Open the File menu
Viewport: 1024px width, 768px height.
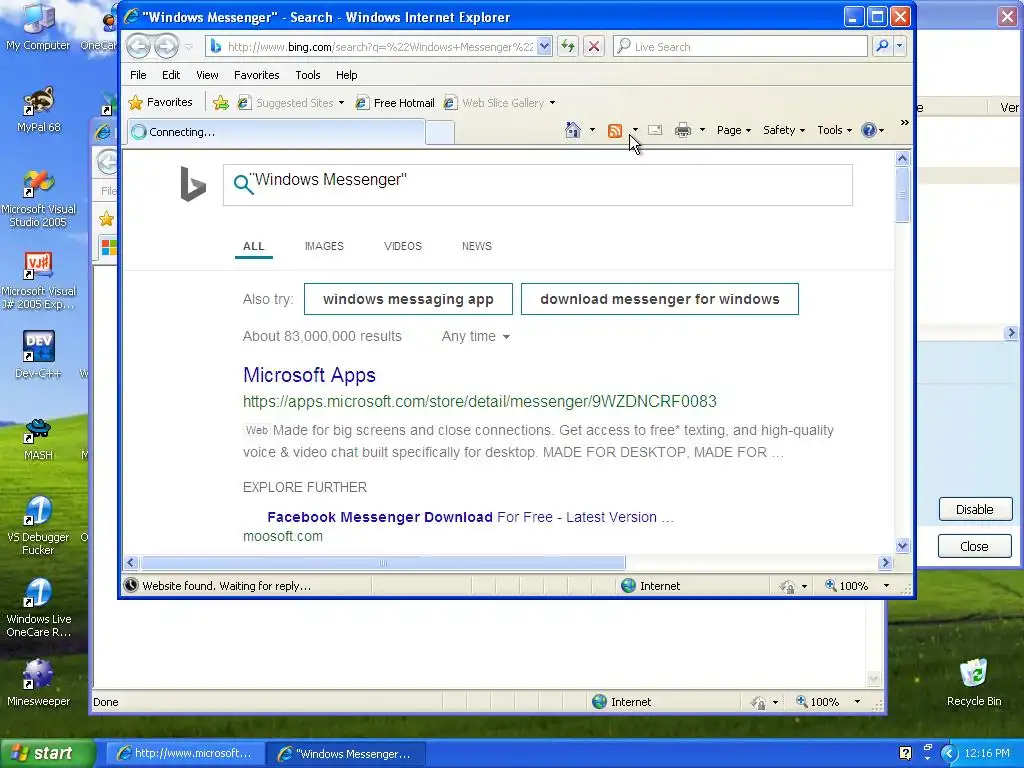[x=138, y=75]
